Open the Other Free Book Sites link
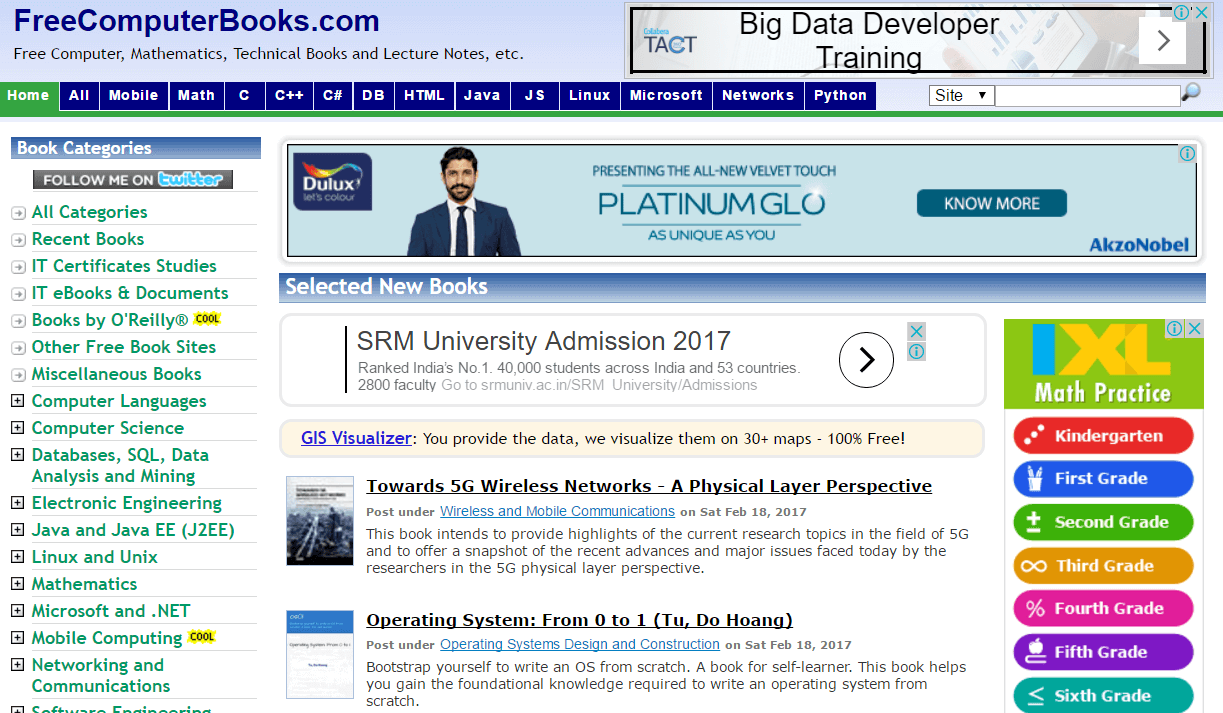This screenshot has height=713, width=1223. pos(124,347)
